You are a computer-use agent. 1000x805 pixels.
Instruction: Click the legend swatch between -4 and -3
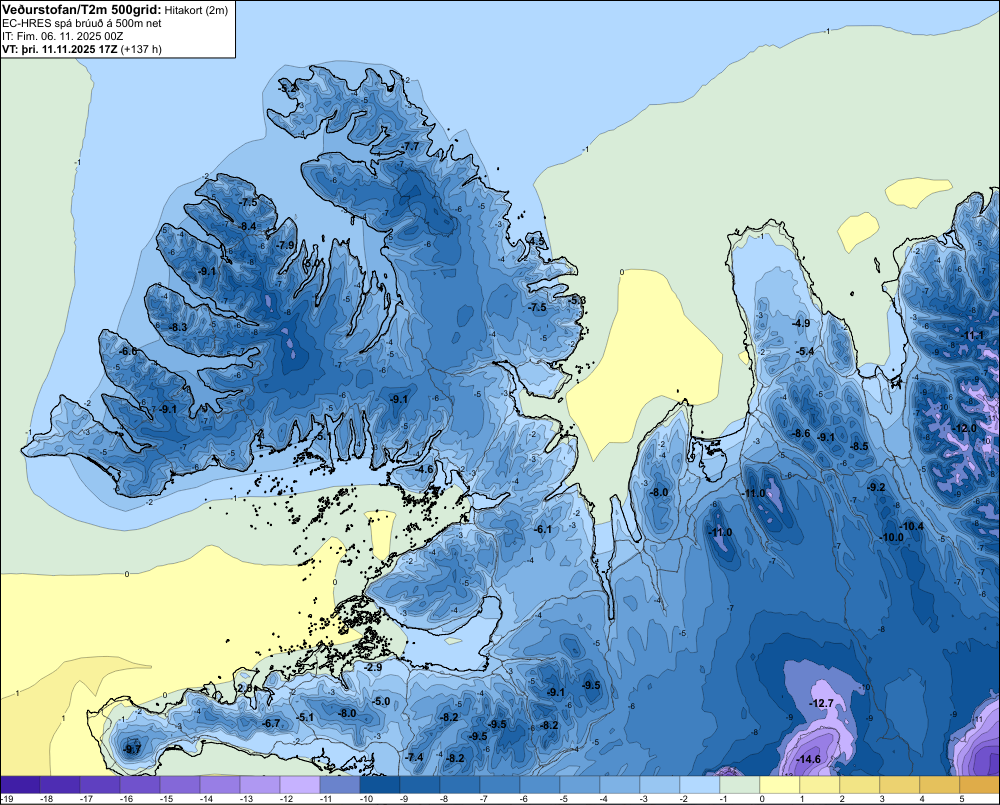(619, 785)
